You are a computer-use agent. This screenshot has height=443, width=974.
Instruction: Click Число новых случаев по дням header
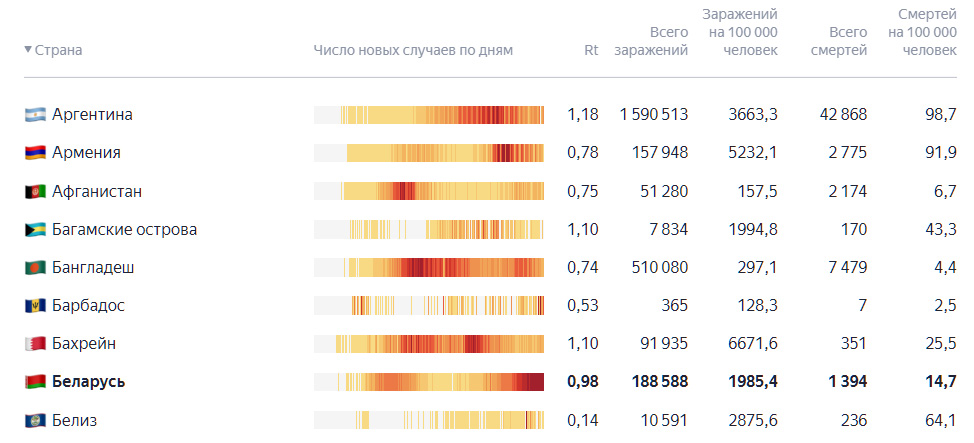(413, 50)
